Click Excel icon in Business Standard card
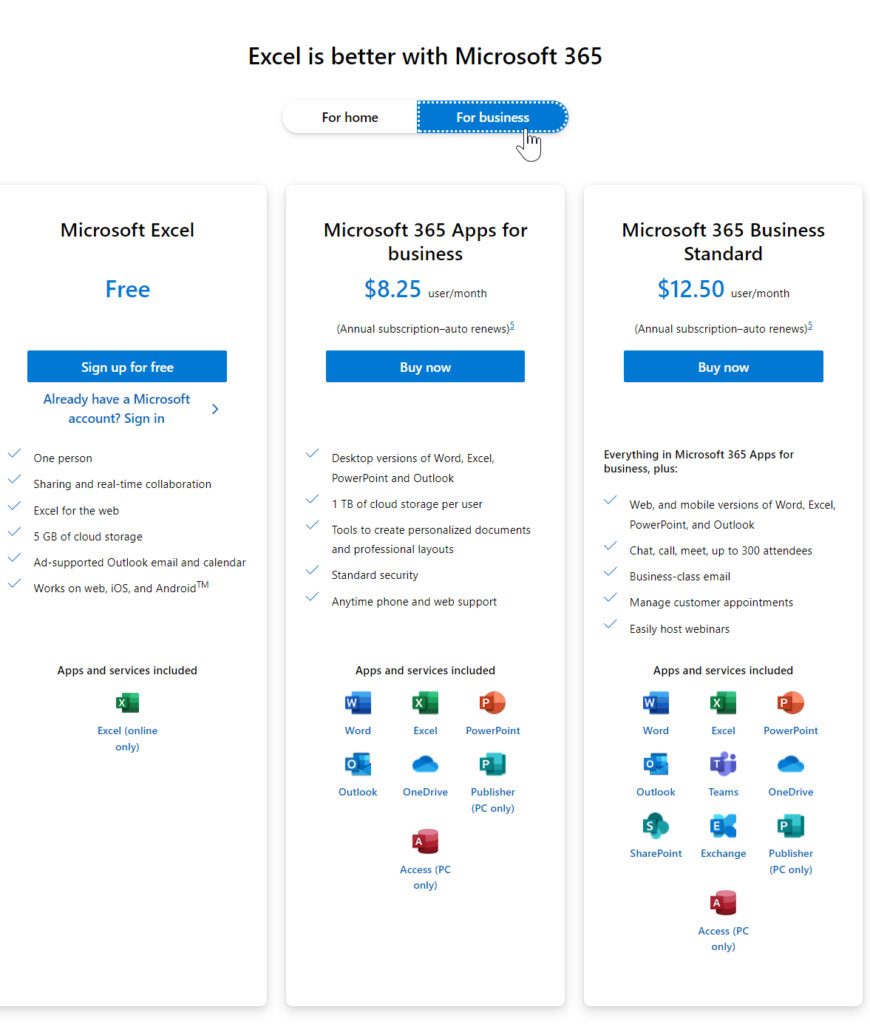This screenshot has height=1024, width=870. (x=723, y=703)
